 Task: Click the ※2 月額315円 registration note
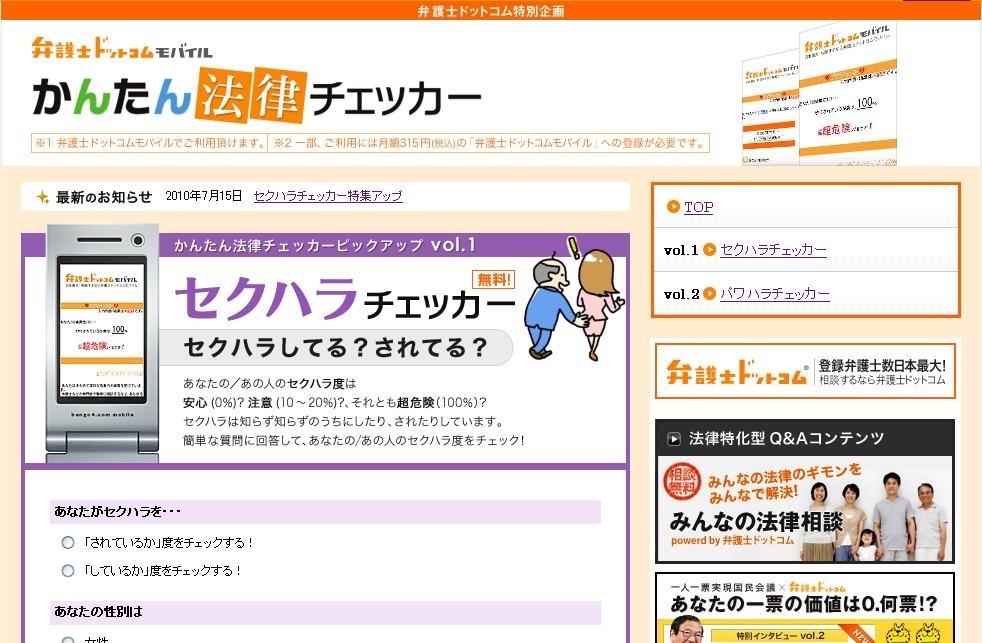489,143
